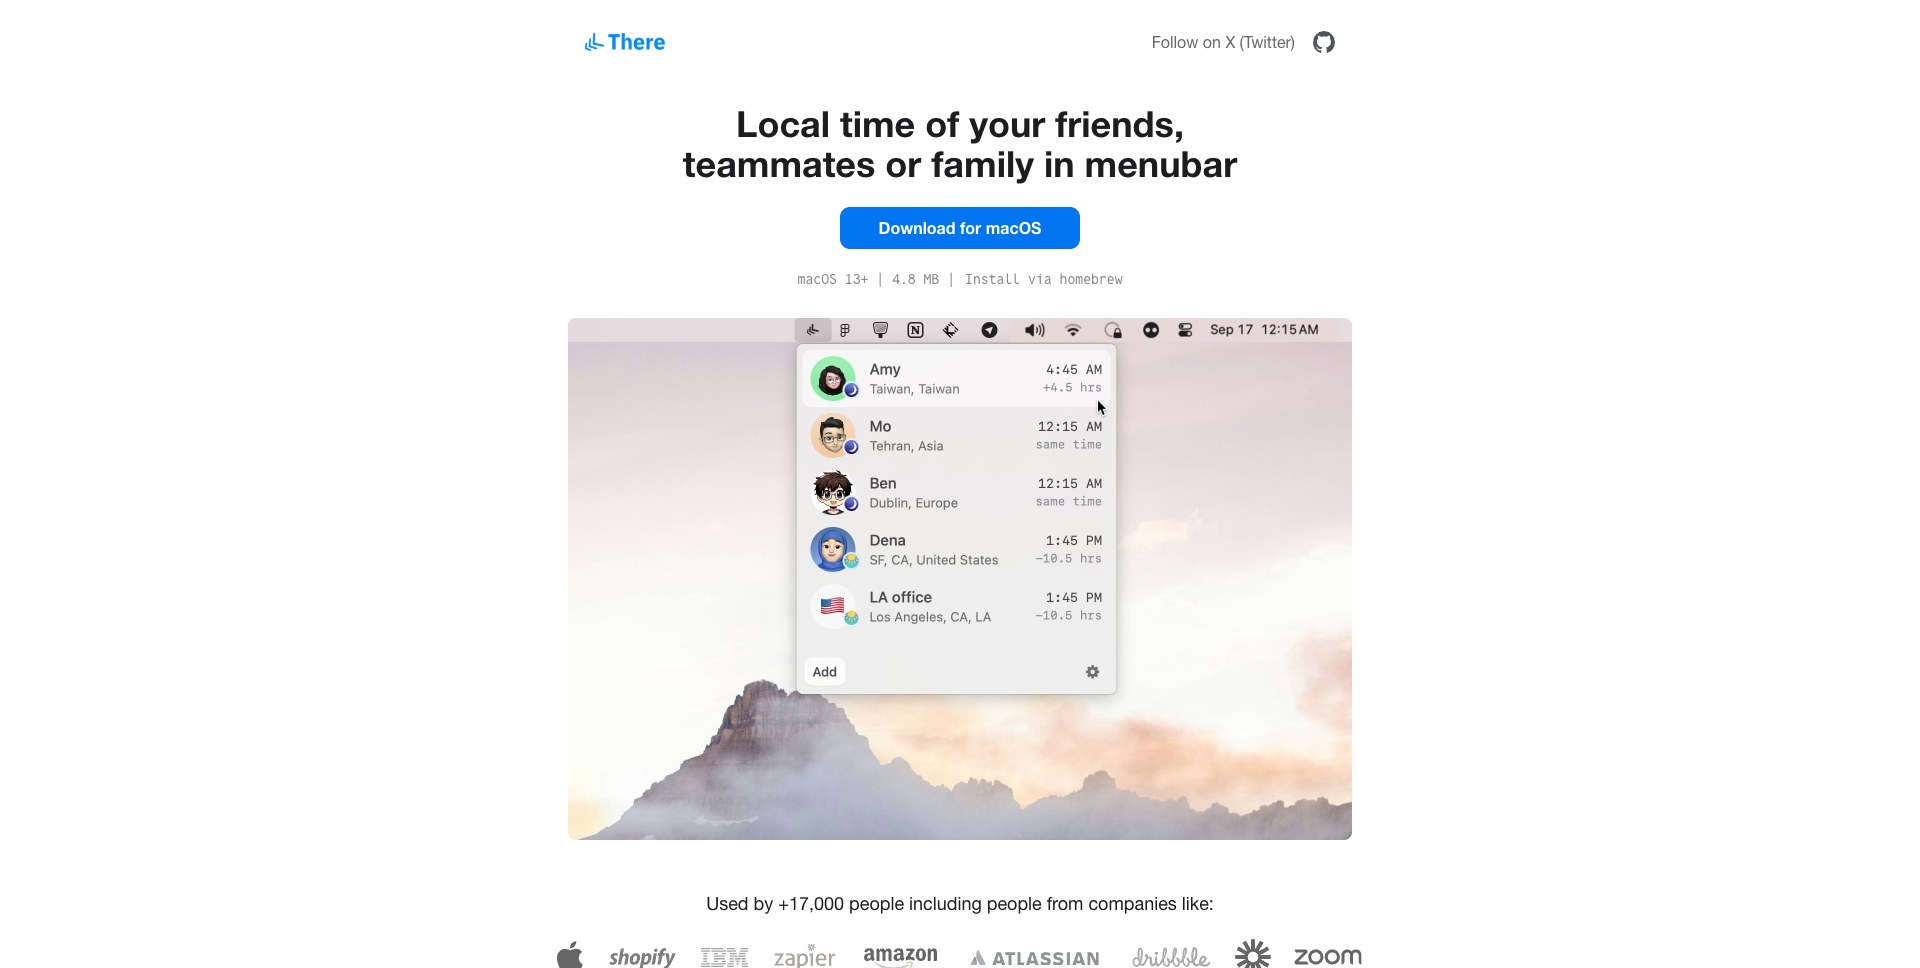
Task: Click Dena's name text
Action: coord(887,540)
